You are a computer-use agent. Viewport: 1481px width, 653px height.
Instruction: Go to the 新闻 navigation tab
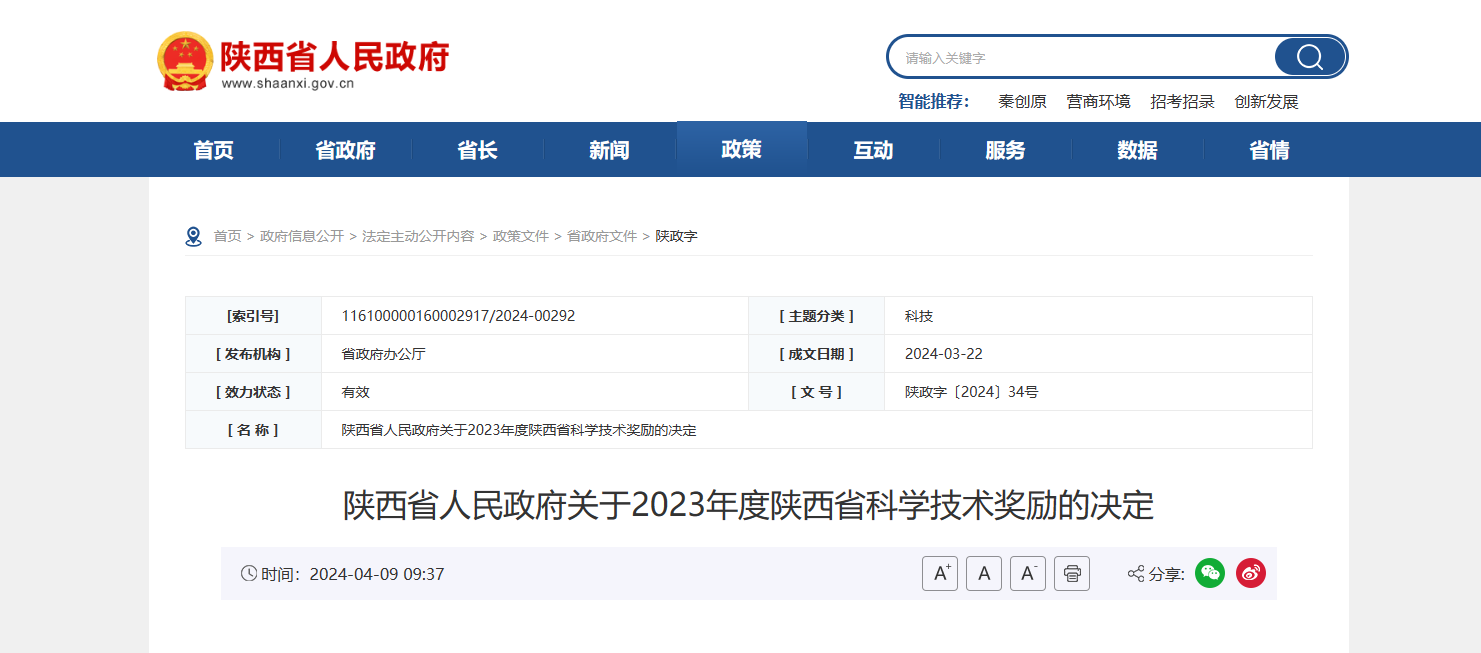[609, 150]
